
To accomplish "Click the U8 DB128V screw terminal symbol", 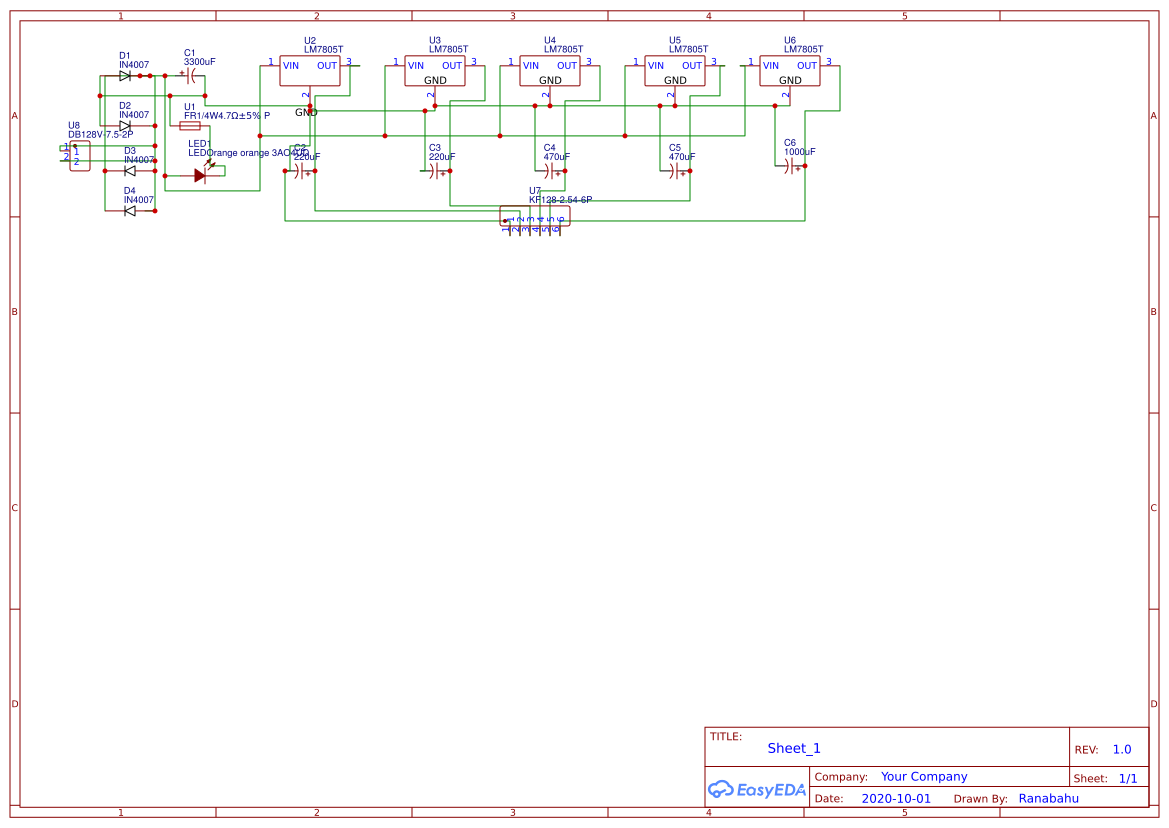I will 78,154.
